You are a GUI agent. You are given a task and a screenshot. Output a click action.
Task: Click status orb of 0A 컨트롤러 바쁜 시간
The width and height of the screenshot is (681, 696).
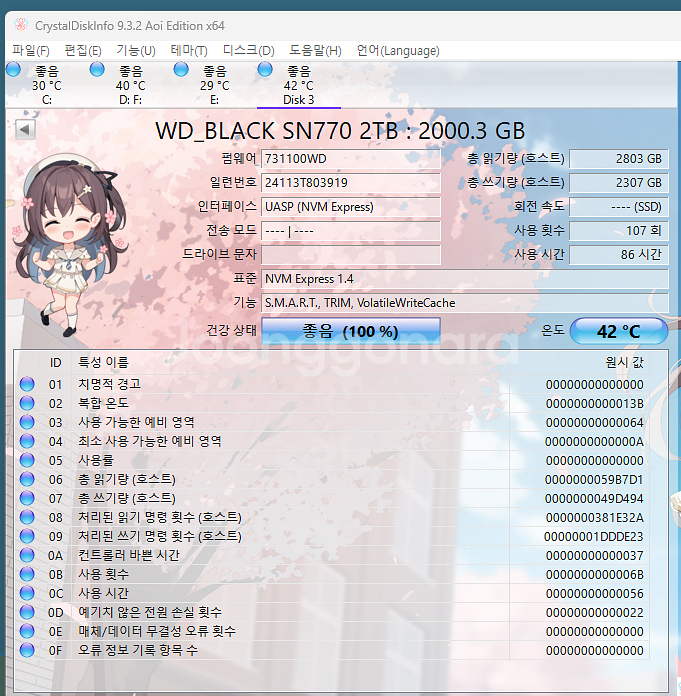(x=27, y=555)
